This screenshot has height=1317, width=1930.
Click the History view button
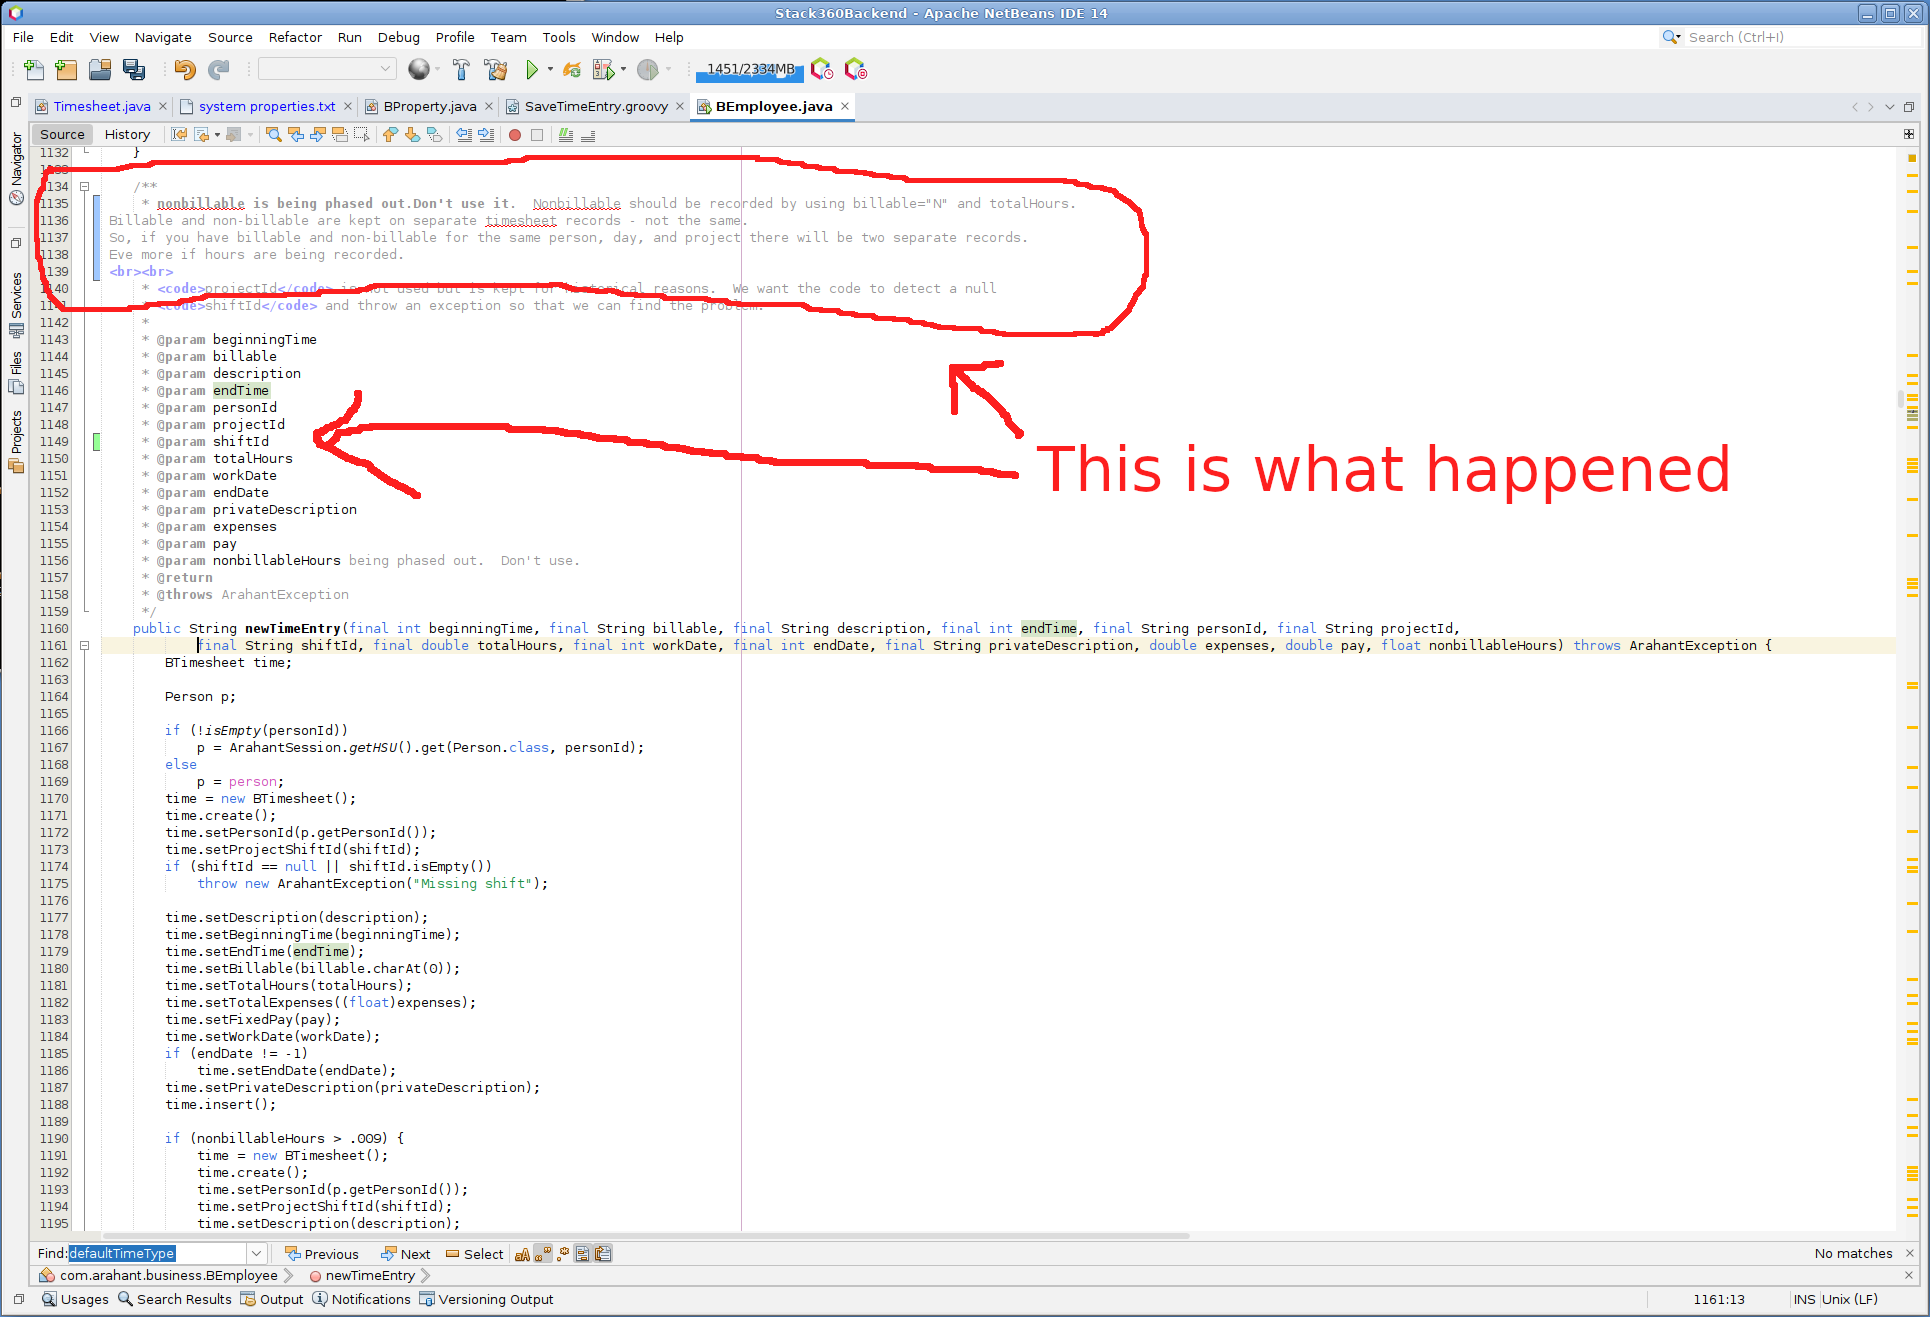pos(127,134)
